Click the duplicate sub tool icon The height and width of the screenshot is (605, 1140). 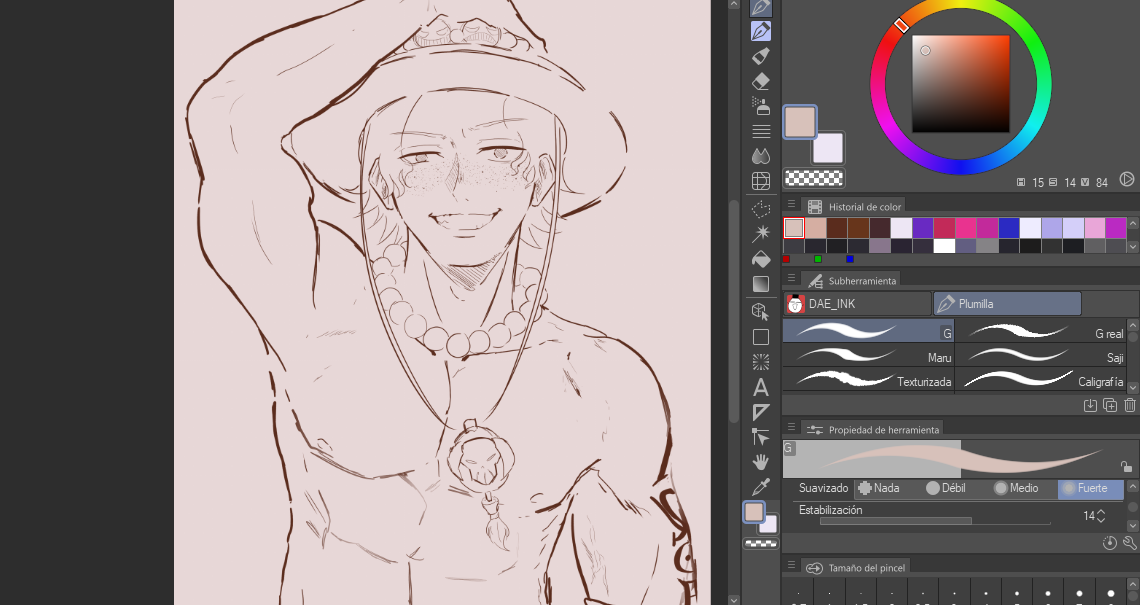click(x=1110, y=405)
